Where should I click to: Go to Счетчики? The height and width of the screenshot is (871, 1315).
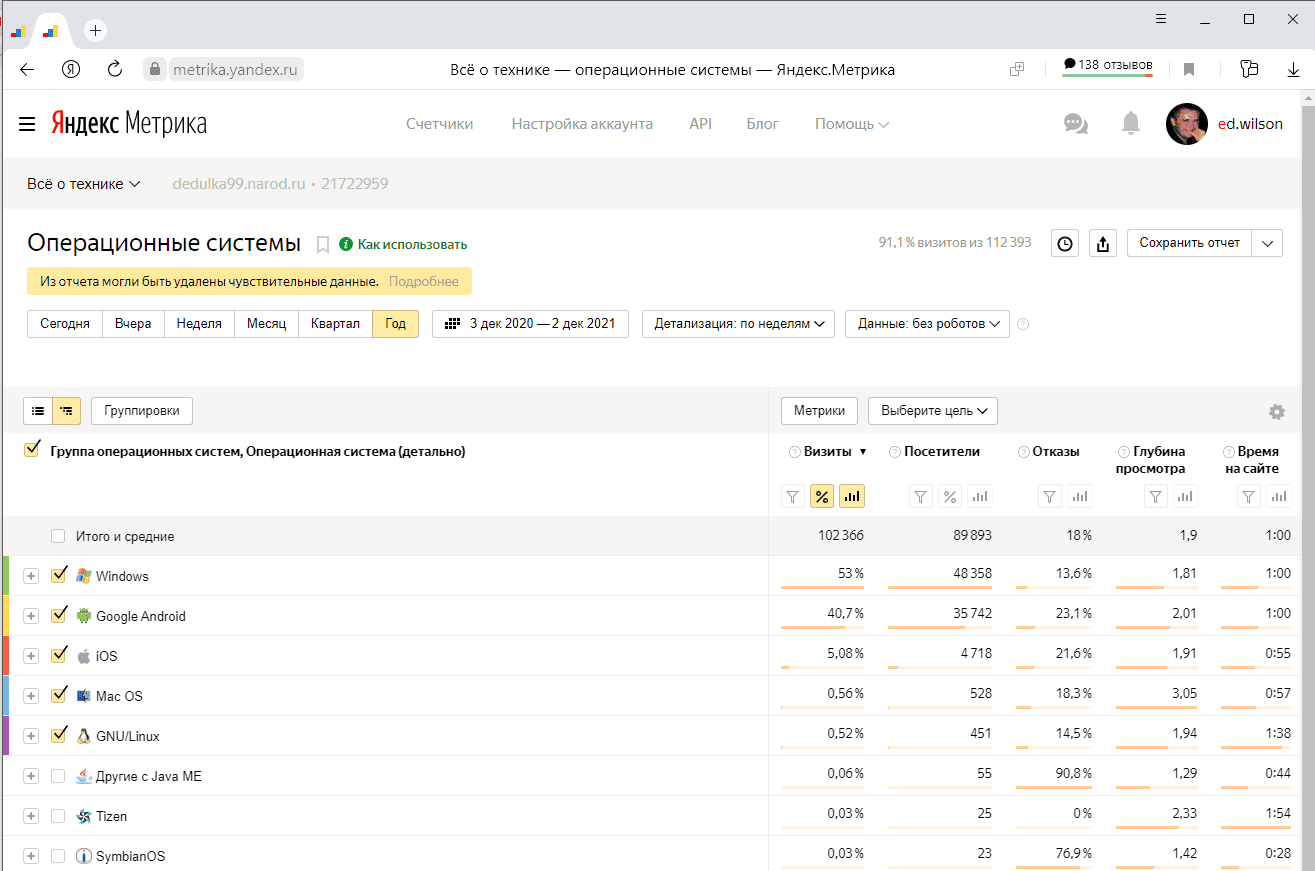(x=440, y=124)
